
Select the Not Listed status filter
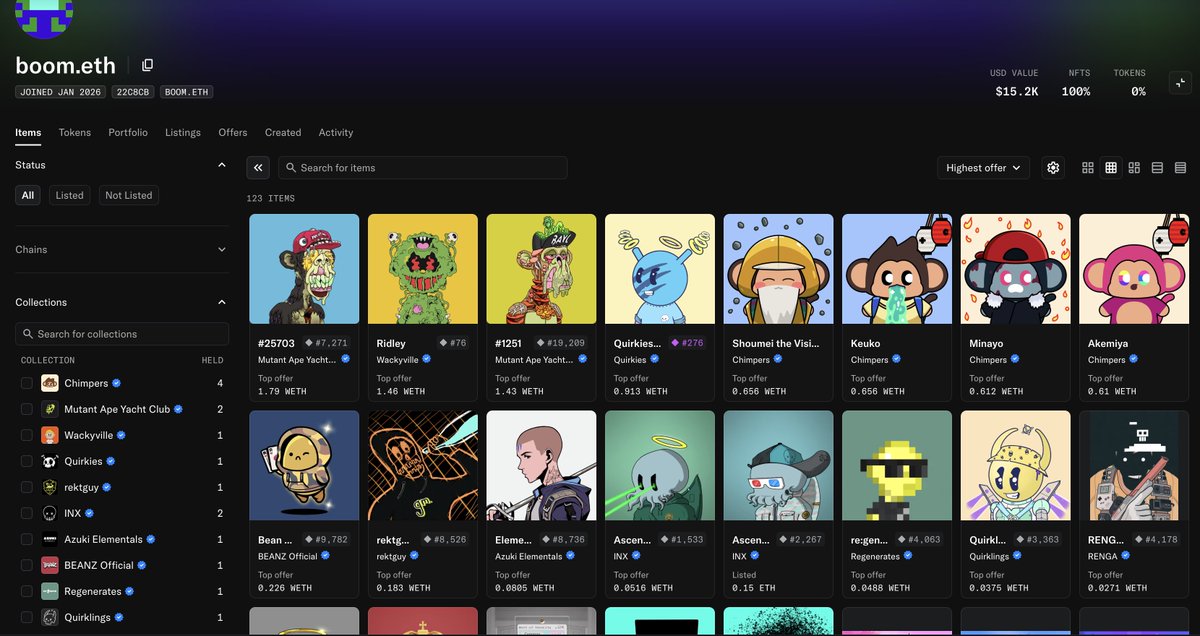[129, 195]
